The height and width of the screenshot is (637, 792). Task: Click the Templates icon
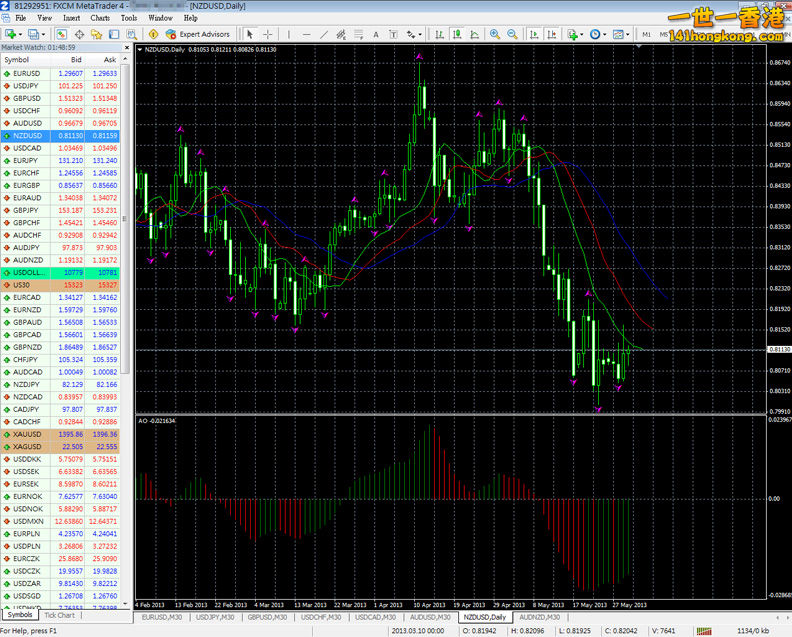point(618,34)
